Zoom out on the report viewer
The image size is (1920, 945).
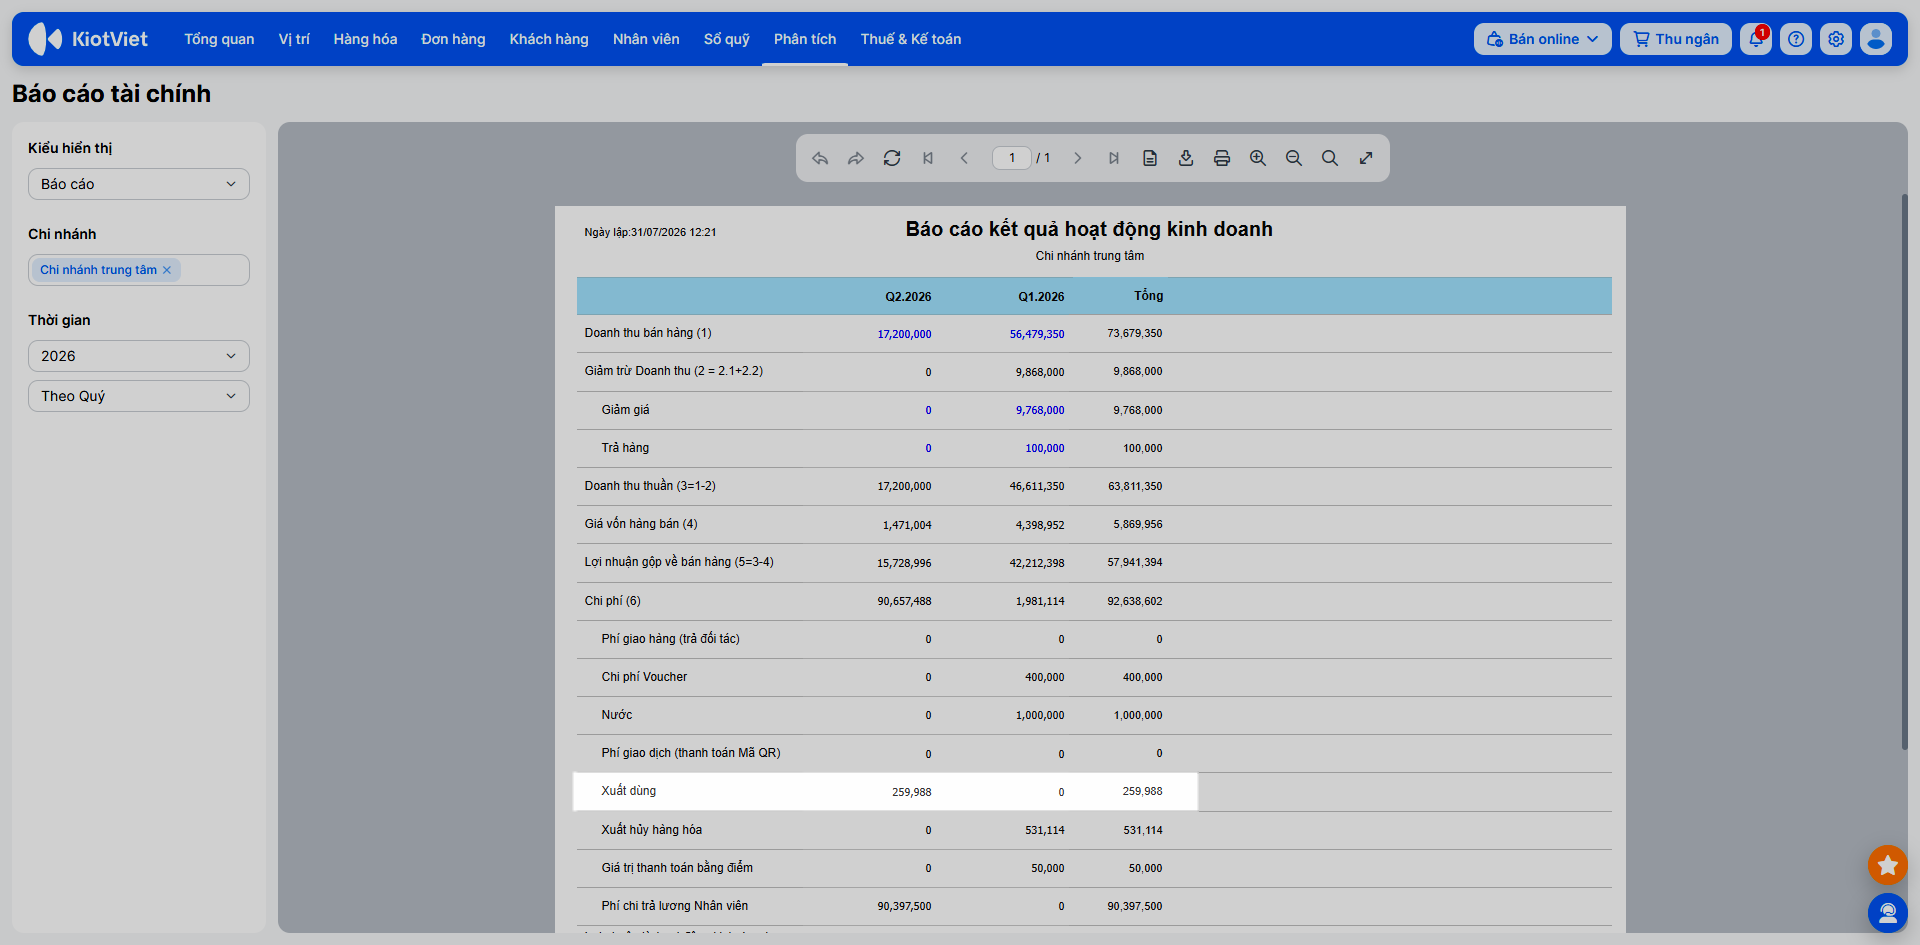[1294, 158]
